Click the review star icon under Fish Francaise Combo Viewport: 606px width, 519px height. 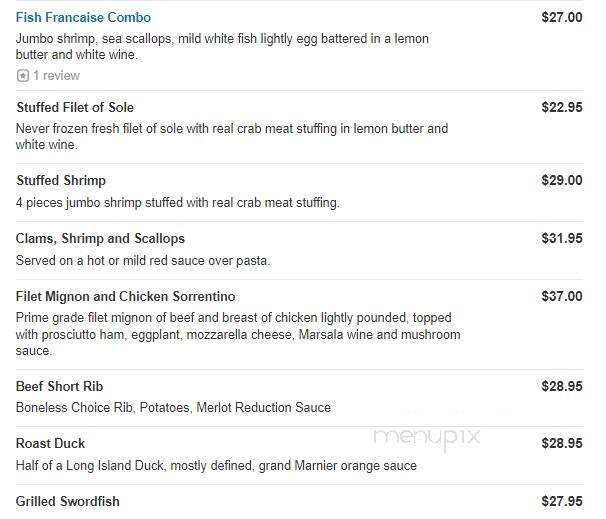click(22, 76)
